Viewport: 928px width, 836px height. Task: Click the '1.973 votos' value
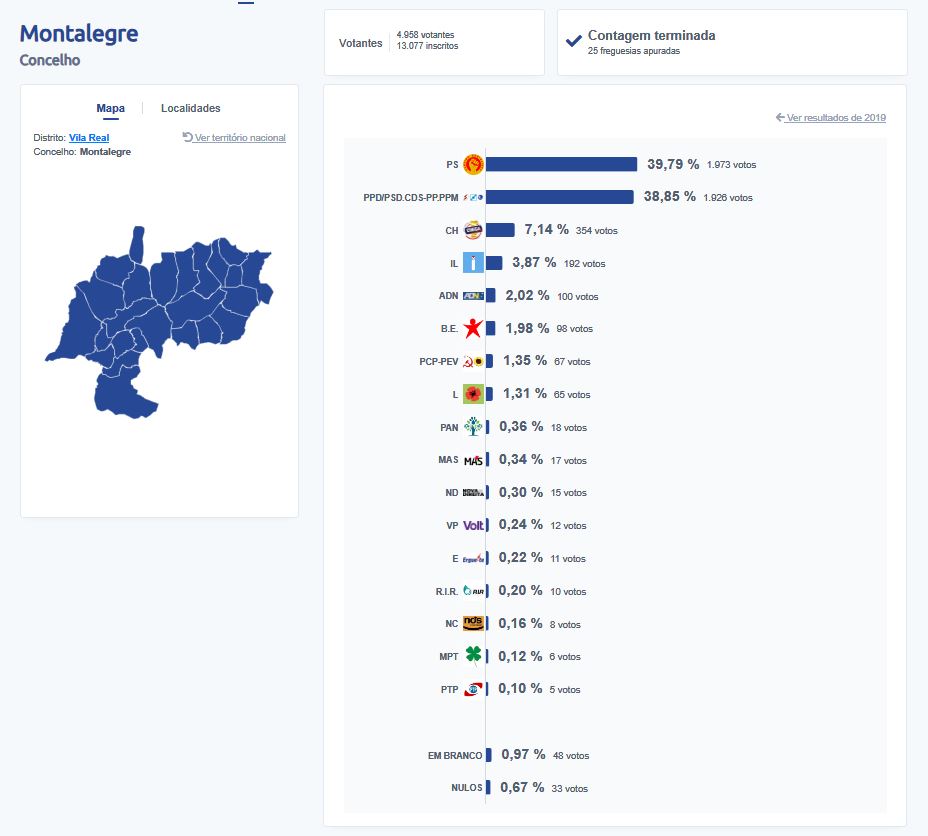pos(732,165)
